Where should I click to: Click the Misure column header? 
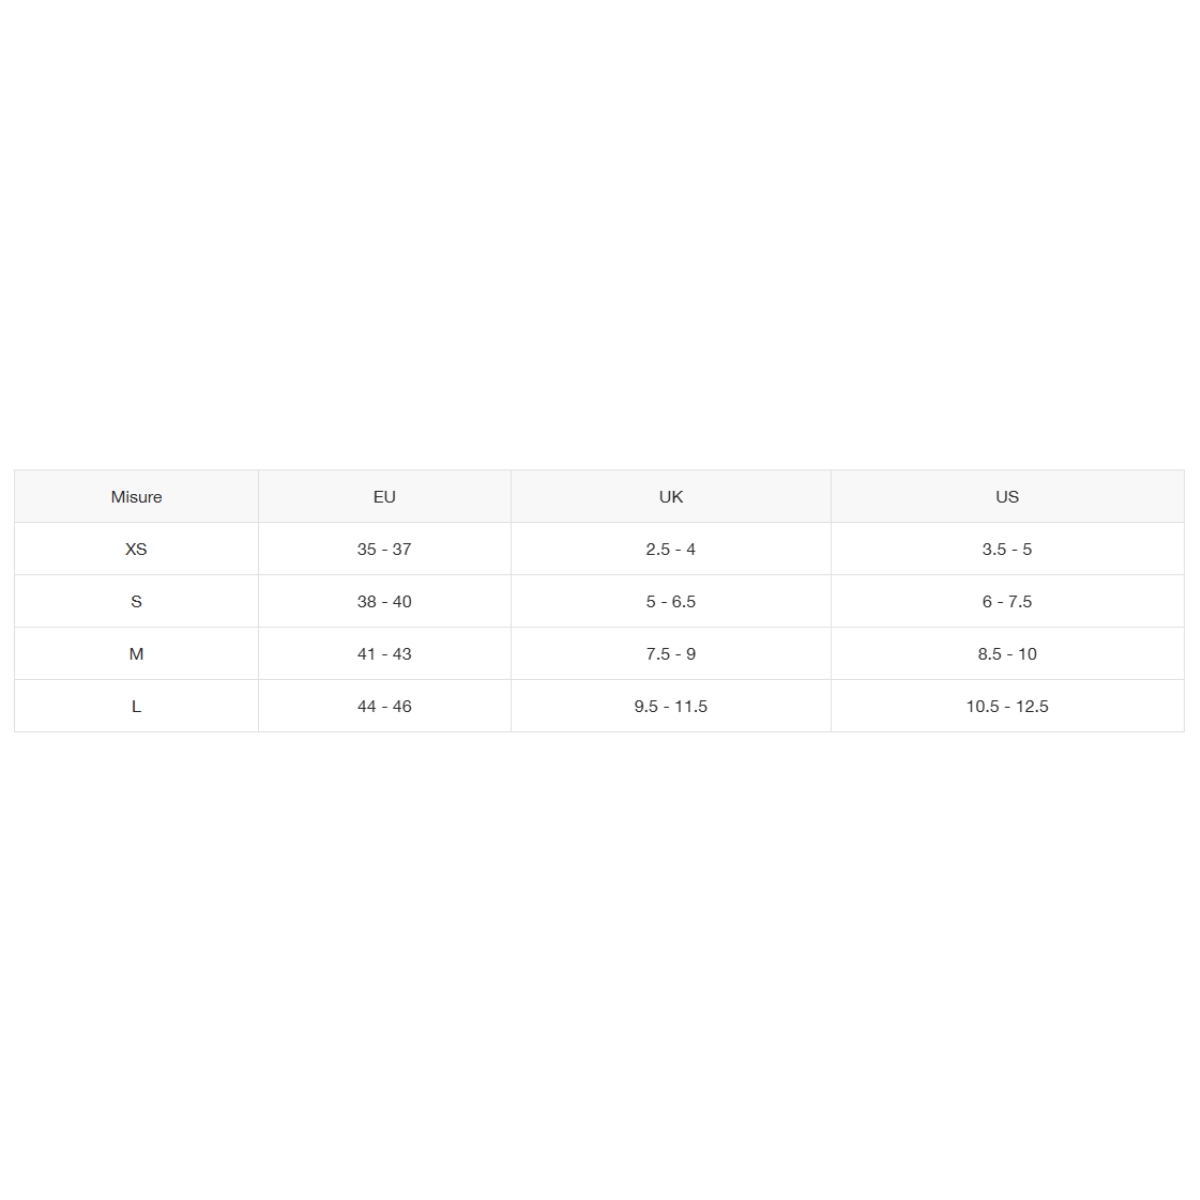coord(136,497)
